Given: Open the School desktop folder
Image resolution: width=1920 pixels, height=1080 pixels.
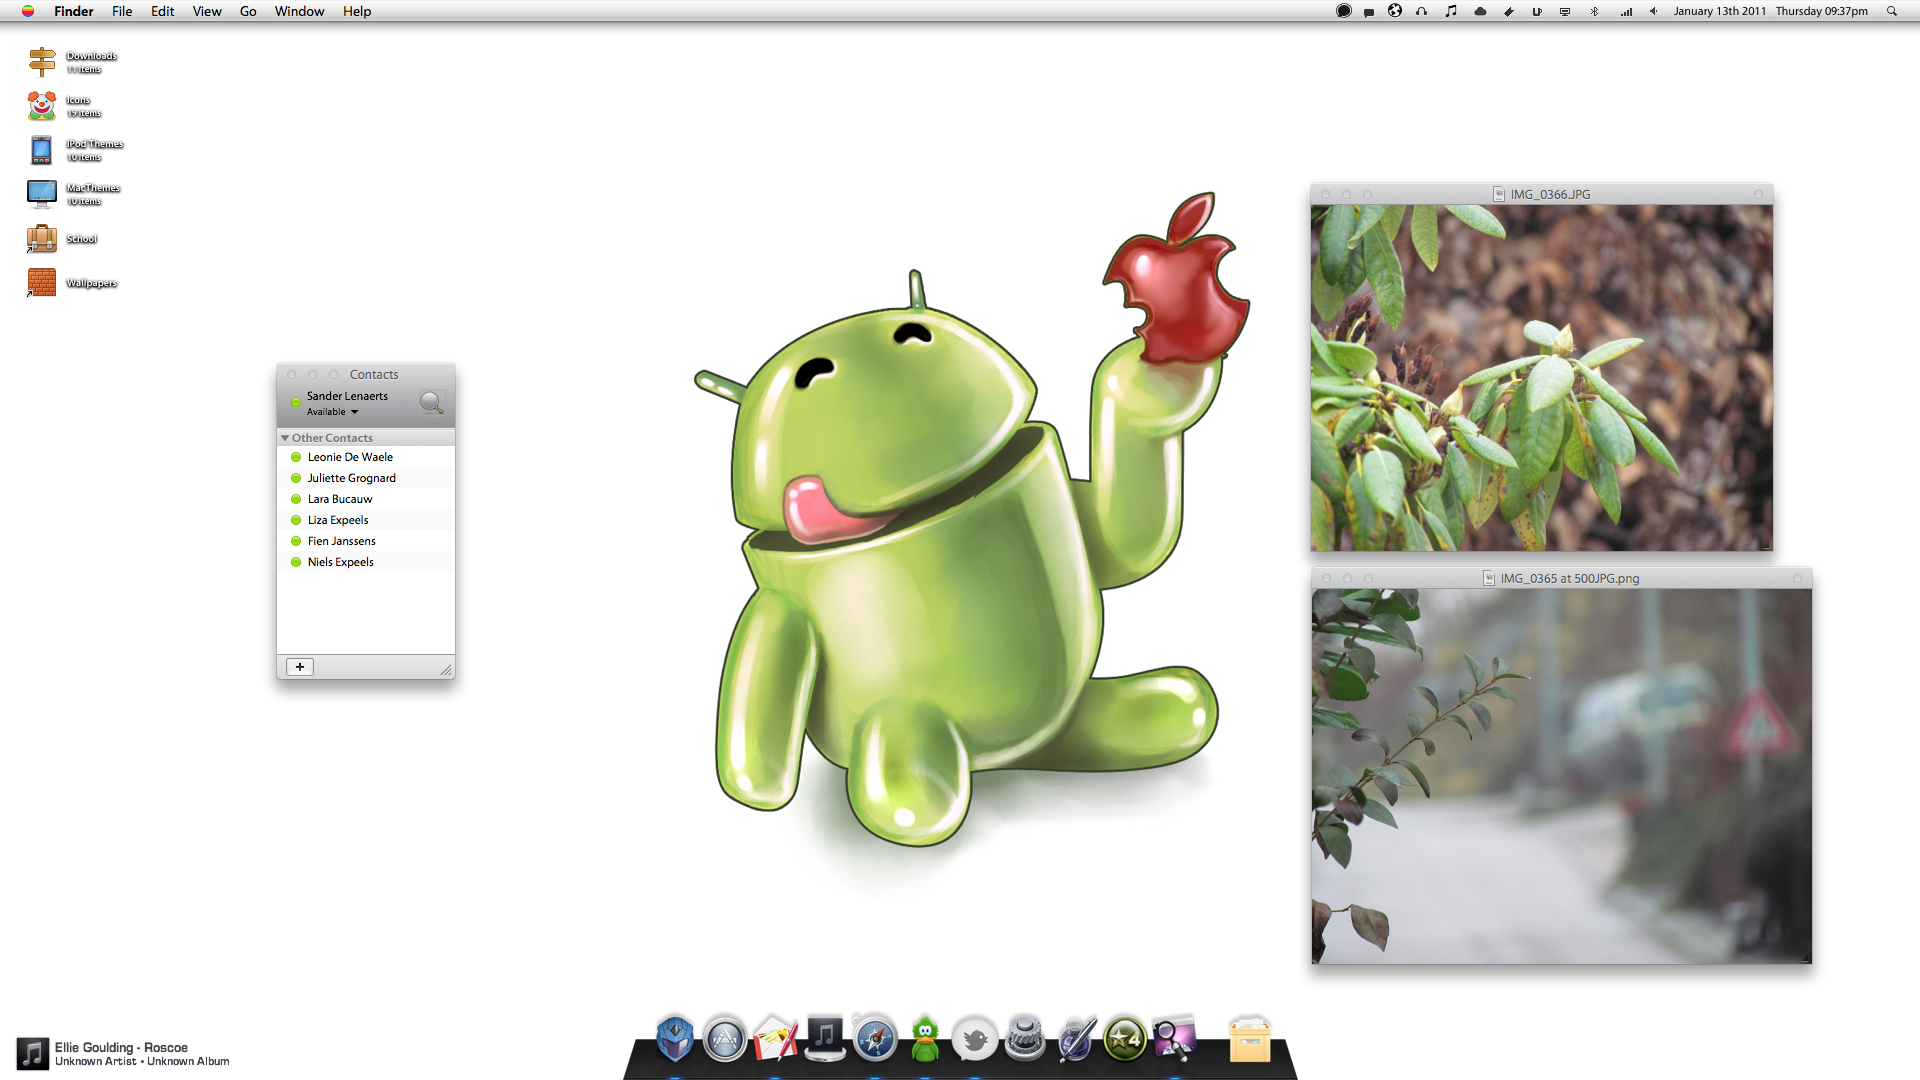Looking at the screenshot, I should (42, 239).
